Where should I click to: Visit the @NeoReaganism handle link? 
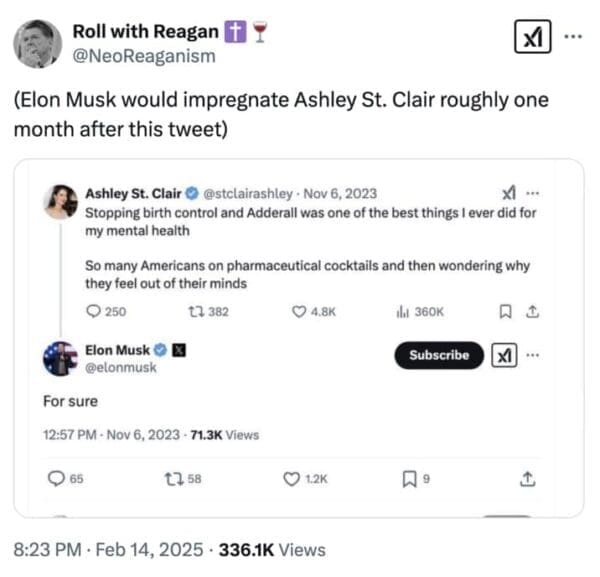143,55
